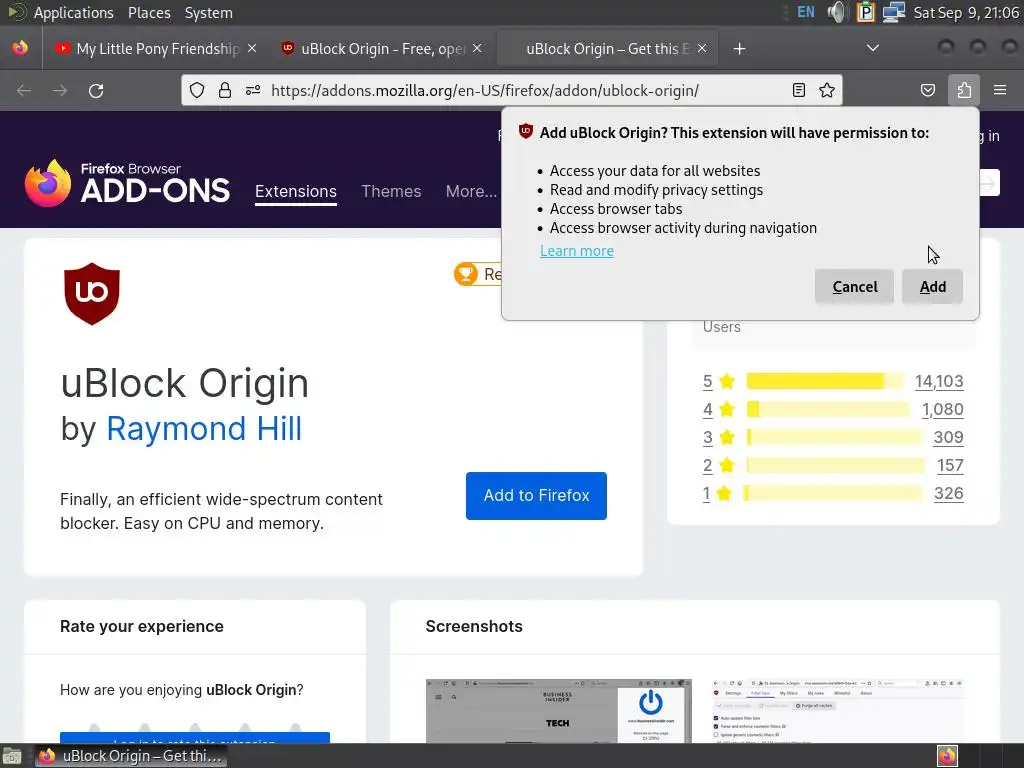
Task: Close the uBlock Origin – Get this tab
Action: (702, 48)
